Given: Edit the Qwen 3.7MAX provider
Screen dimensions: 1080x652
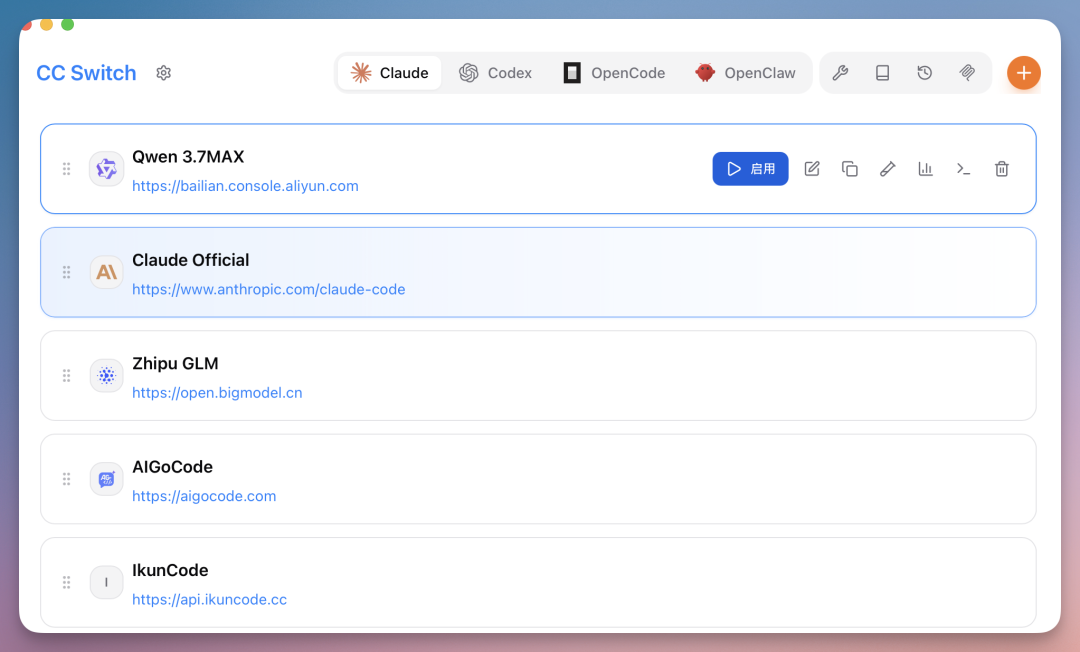Looking at the screenshot, I should (x=812, y=169).
